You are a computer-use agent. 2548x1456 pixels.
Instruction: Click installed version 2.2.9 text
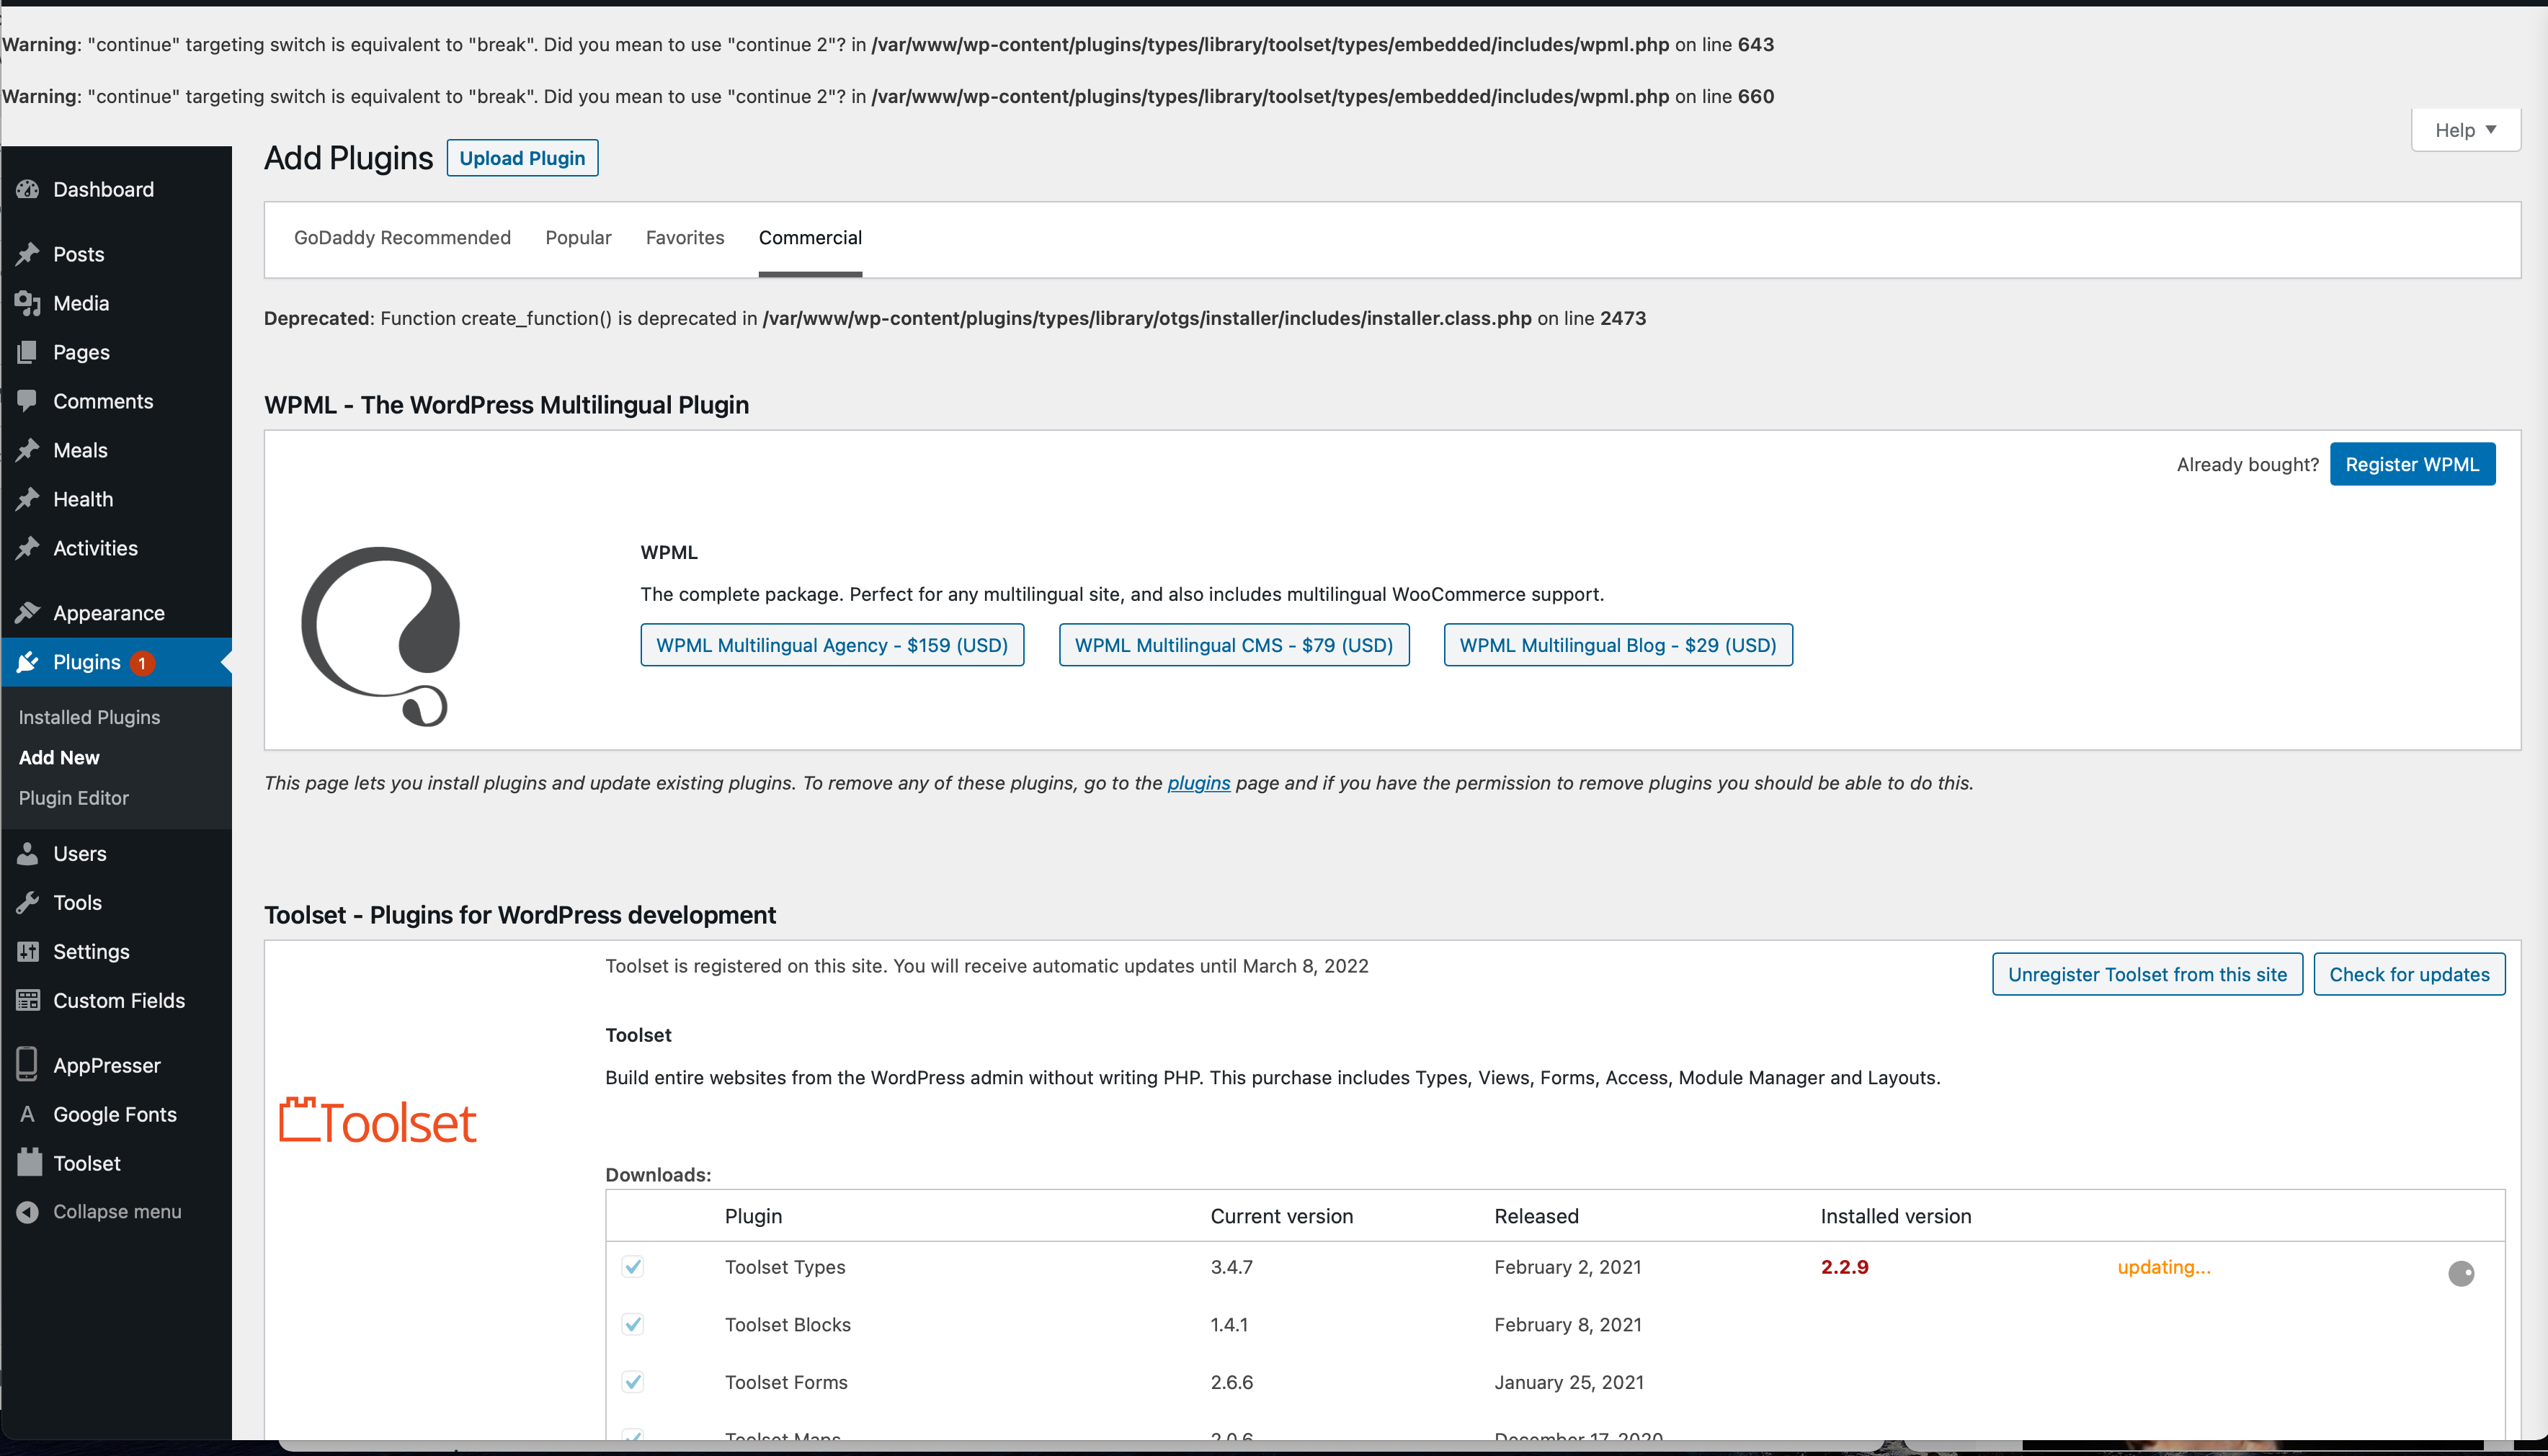[x=1844, y=1267]
